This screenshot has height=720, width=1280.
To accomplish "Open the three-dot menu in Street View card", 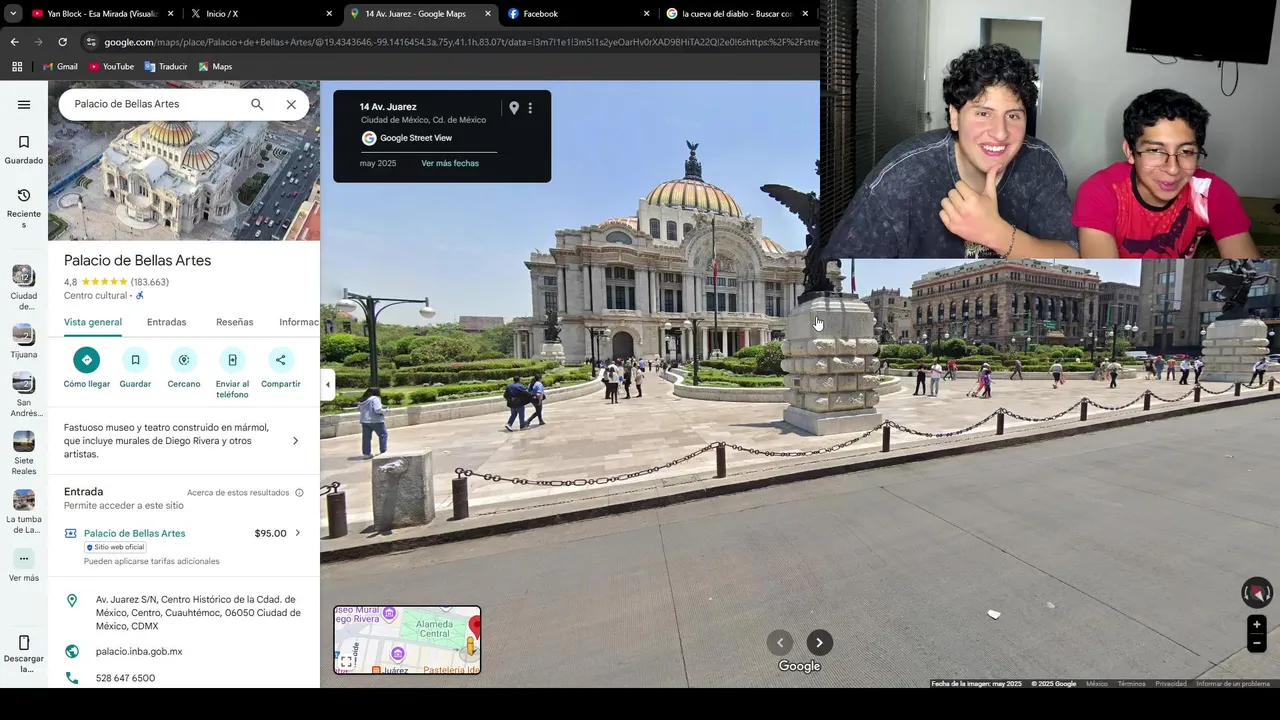I will (531, 108).
